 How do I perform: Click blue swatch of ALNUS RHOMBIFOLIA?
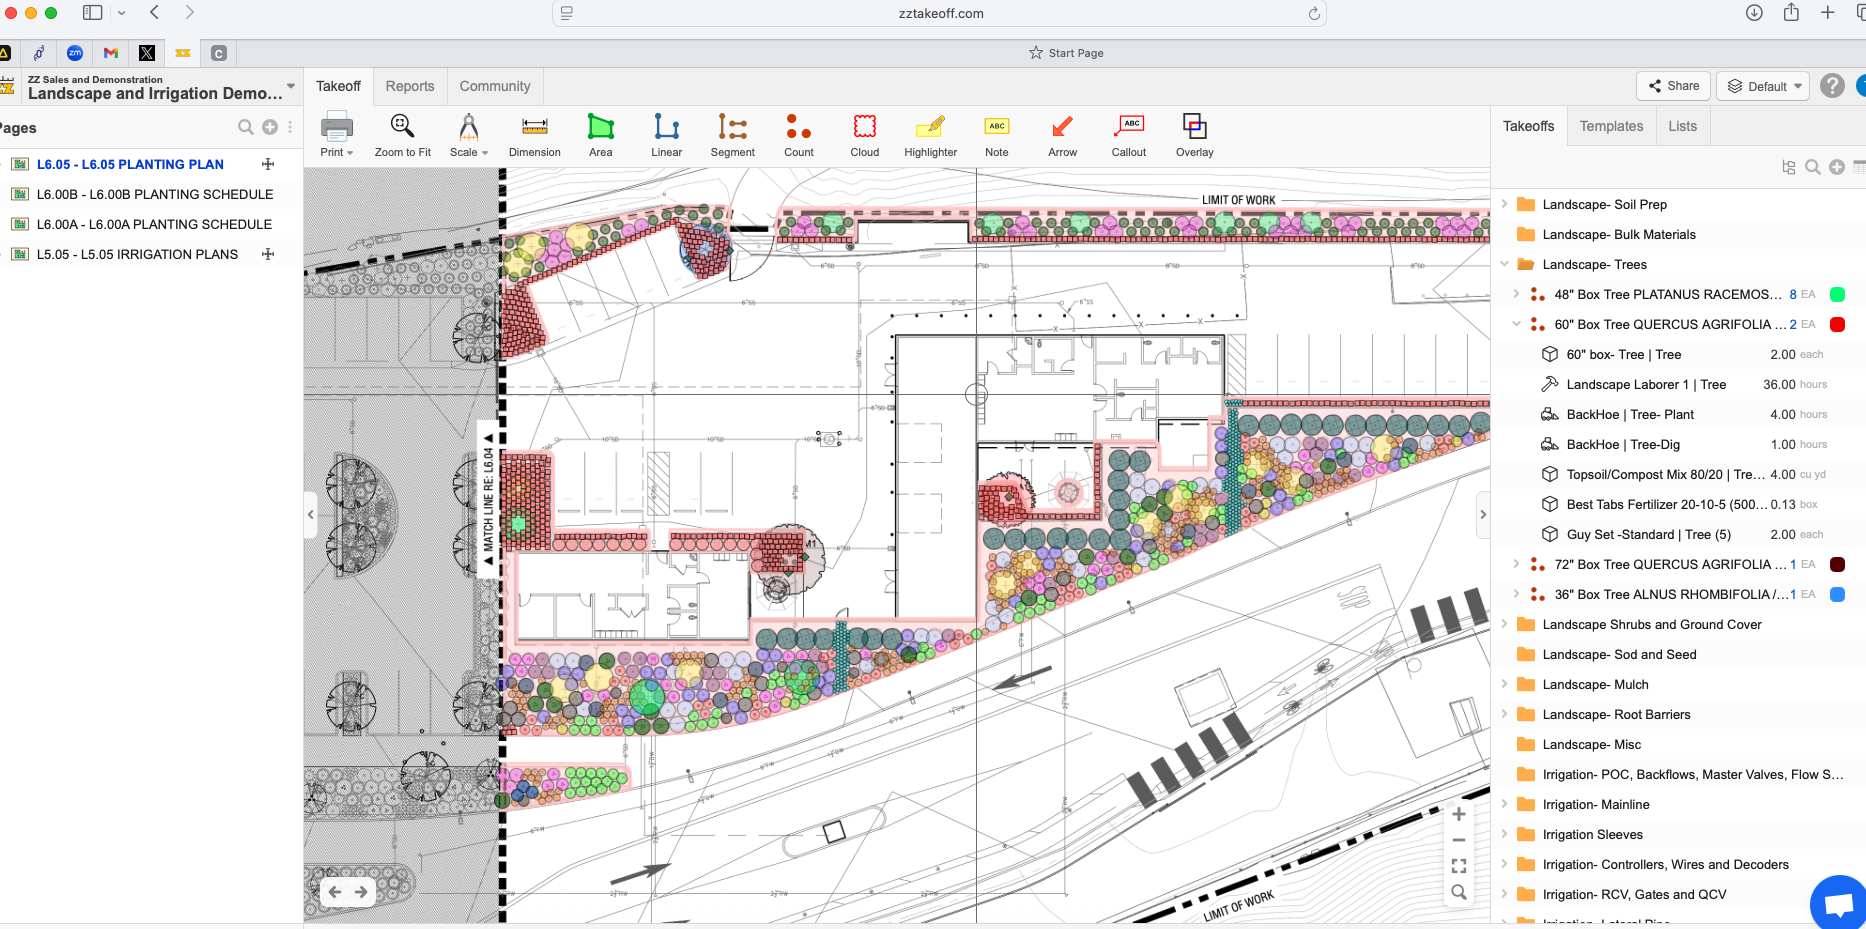click(1837, 594)
